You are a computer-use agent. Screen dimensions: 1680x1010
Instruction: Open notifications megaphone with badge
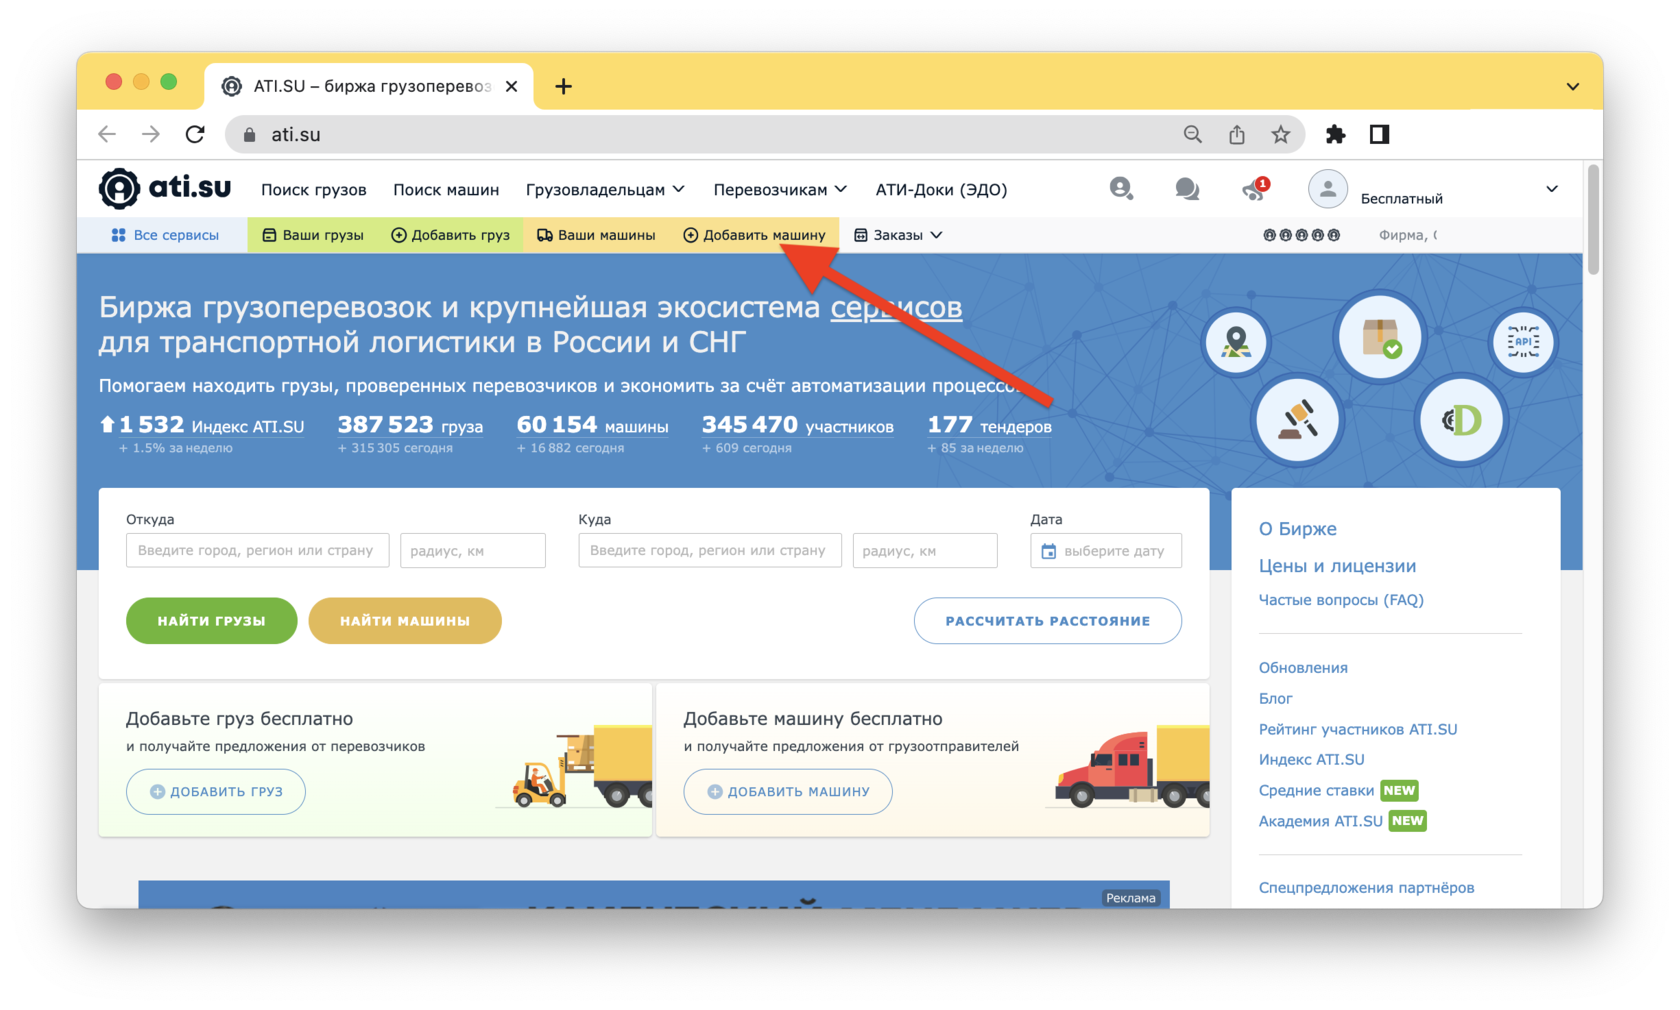[1254, 189]
